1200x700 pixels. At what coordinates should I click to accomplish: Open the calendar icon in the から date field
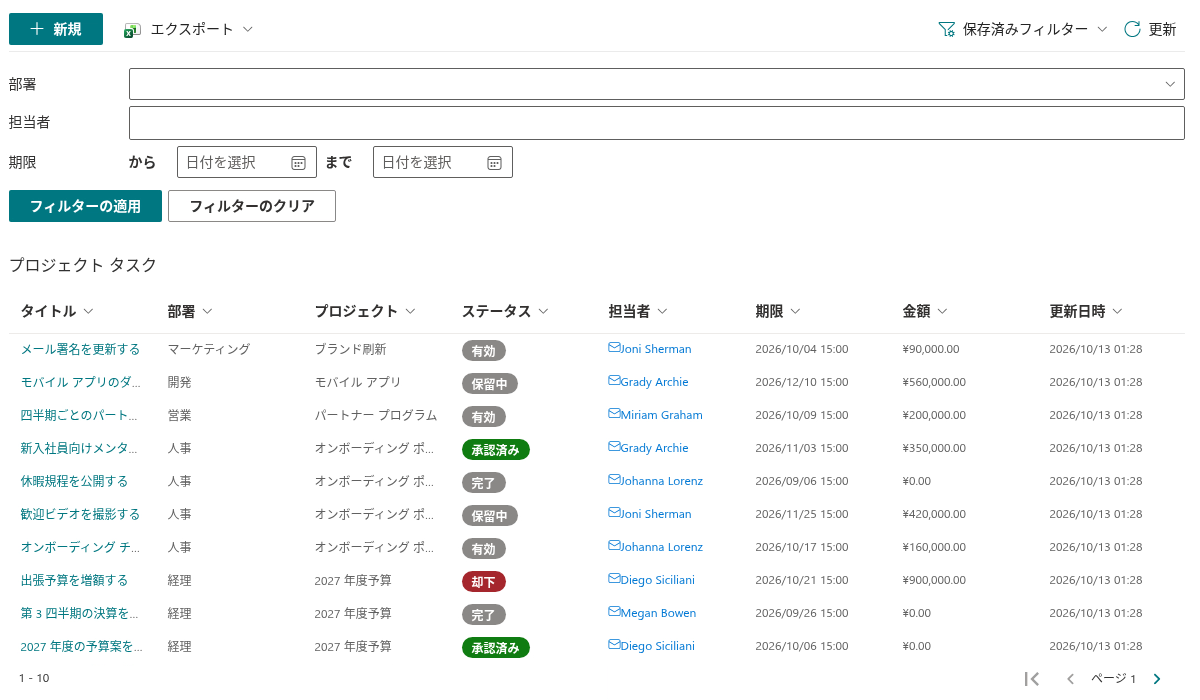298,163
